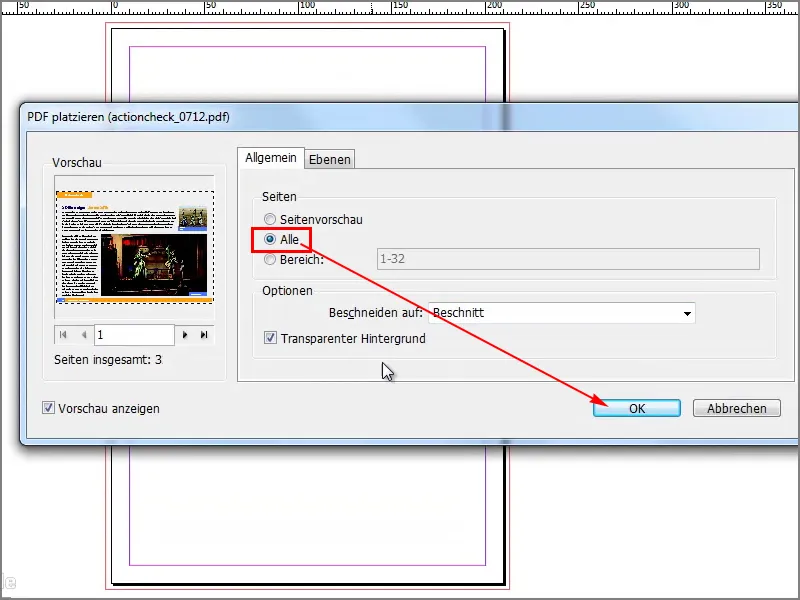The image size is (800, 600).
Task: Confirm placement with the OK button
Action: pyautogui.click(x=637, y=408)
